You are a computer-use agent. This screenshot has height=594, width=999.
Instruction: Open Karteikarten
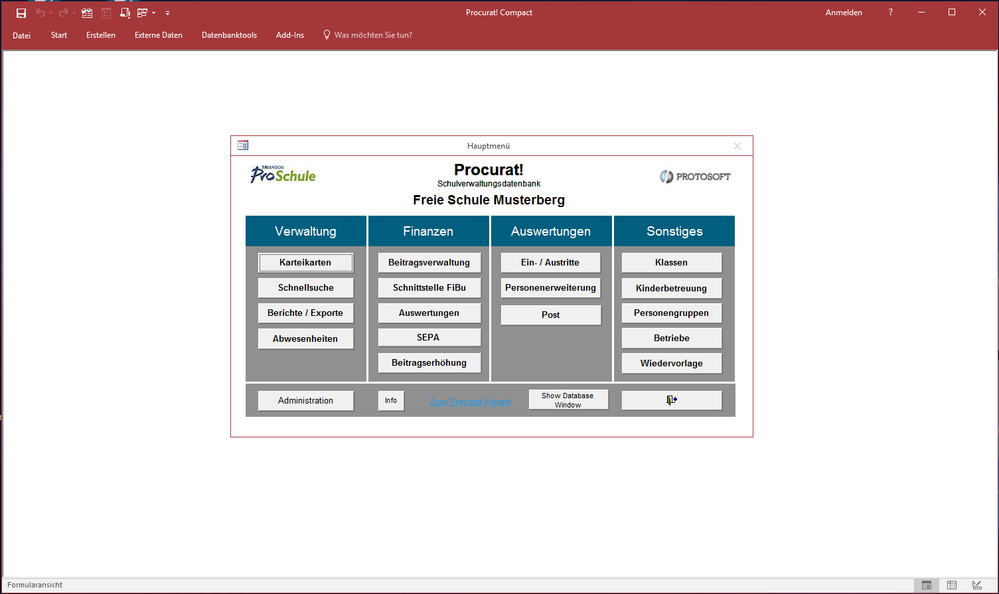tap(305, 263)
